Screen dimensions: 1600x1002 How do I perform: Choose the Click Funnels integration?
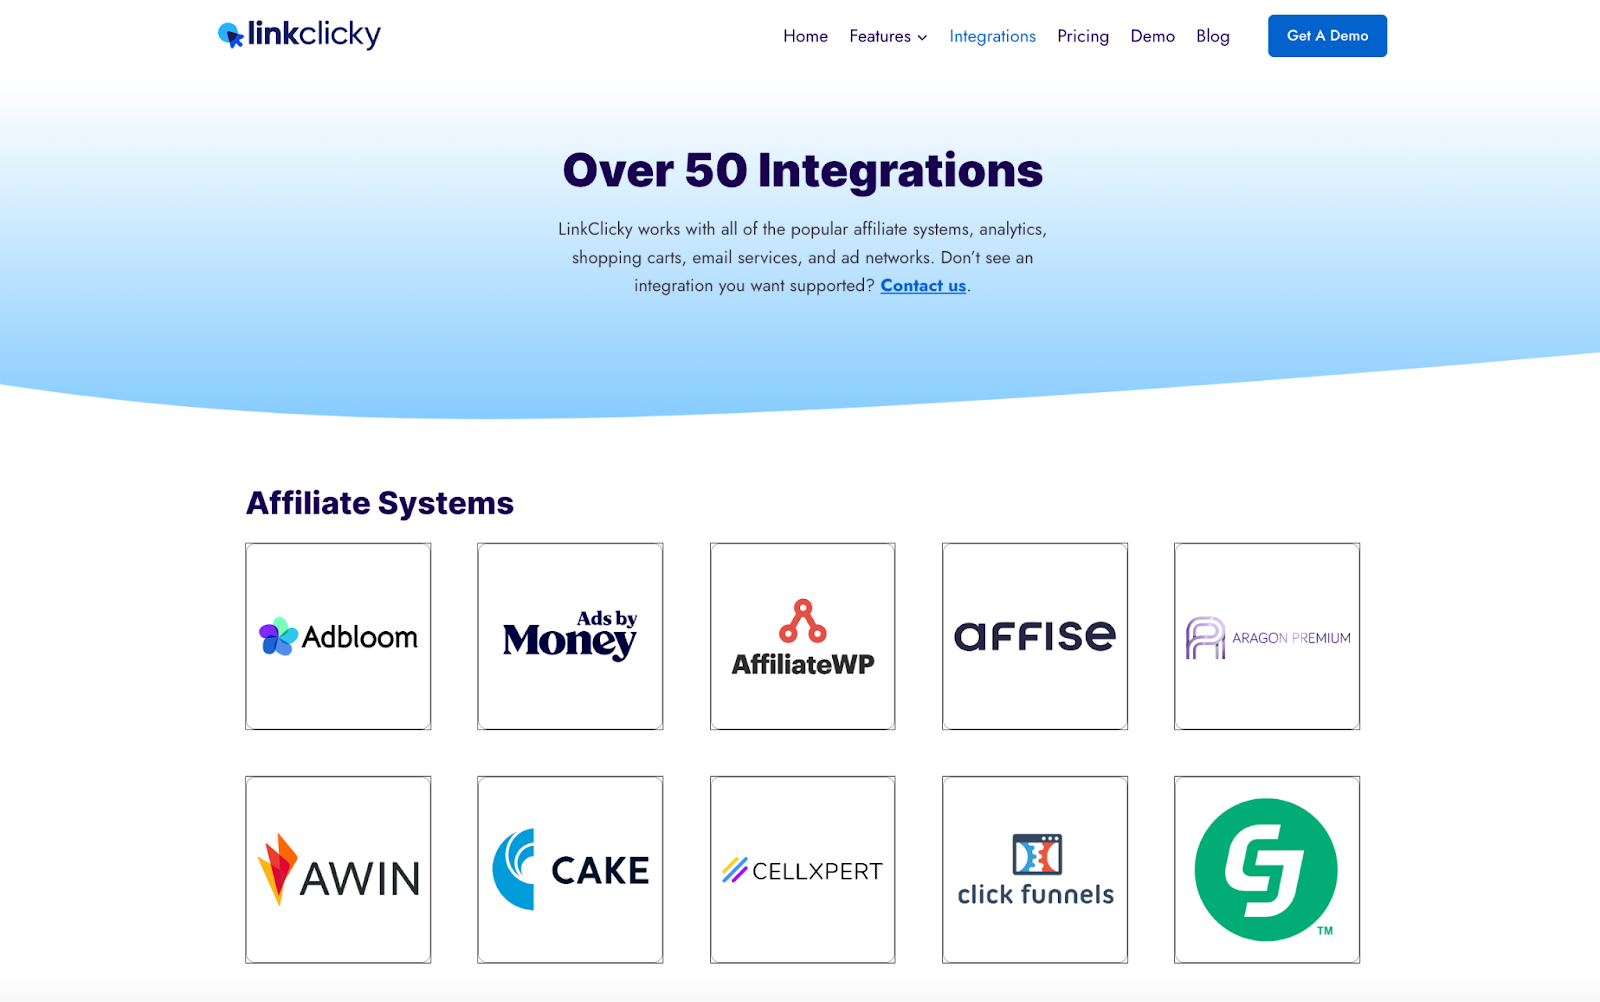pos(1035,870)
